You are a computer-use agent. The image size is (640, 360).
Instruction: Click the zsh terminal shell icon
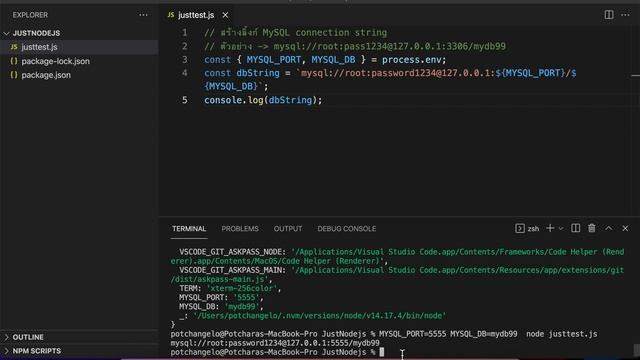coord(520,228)
